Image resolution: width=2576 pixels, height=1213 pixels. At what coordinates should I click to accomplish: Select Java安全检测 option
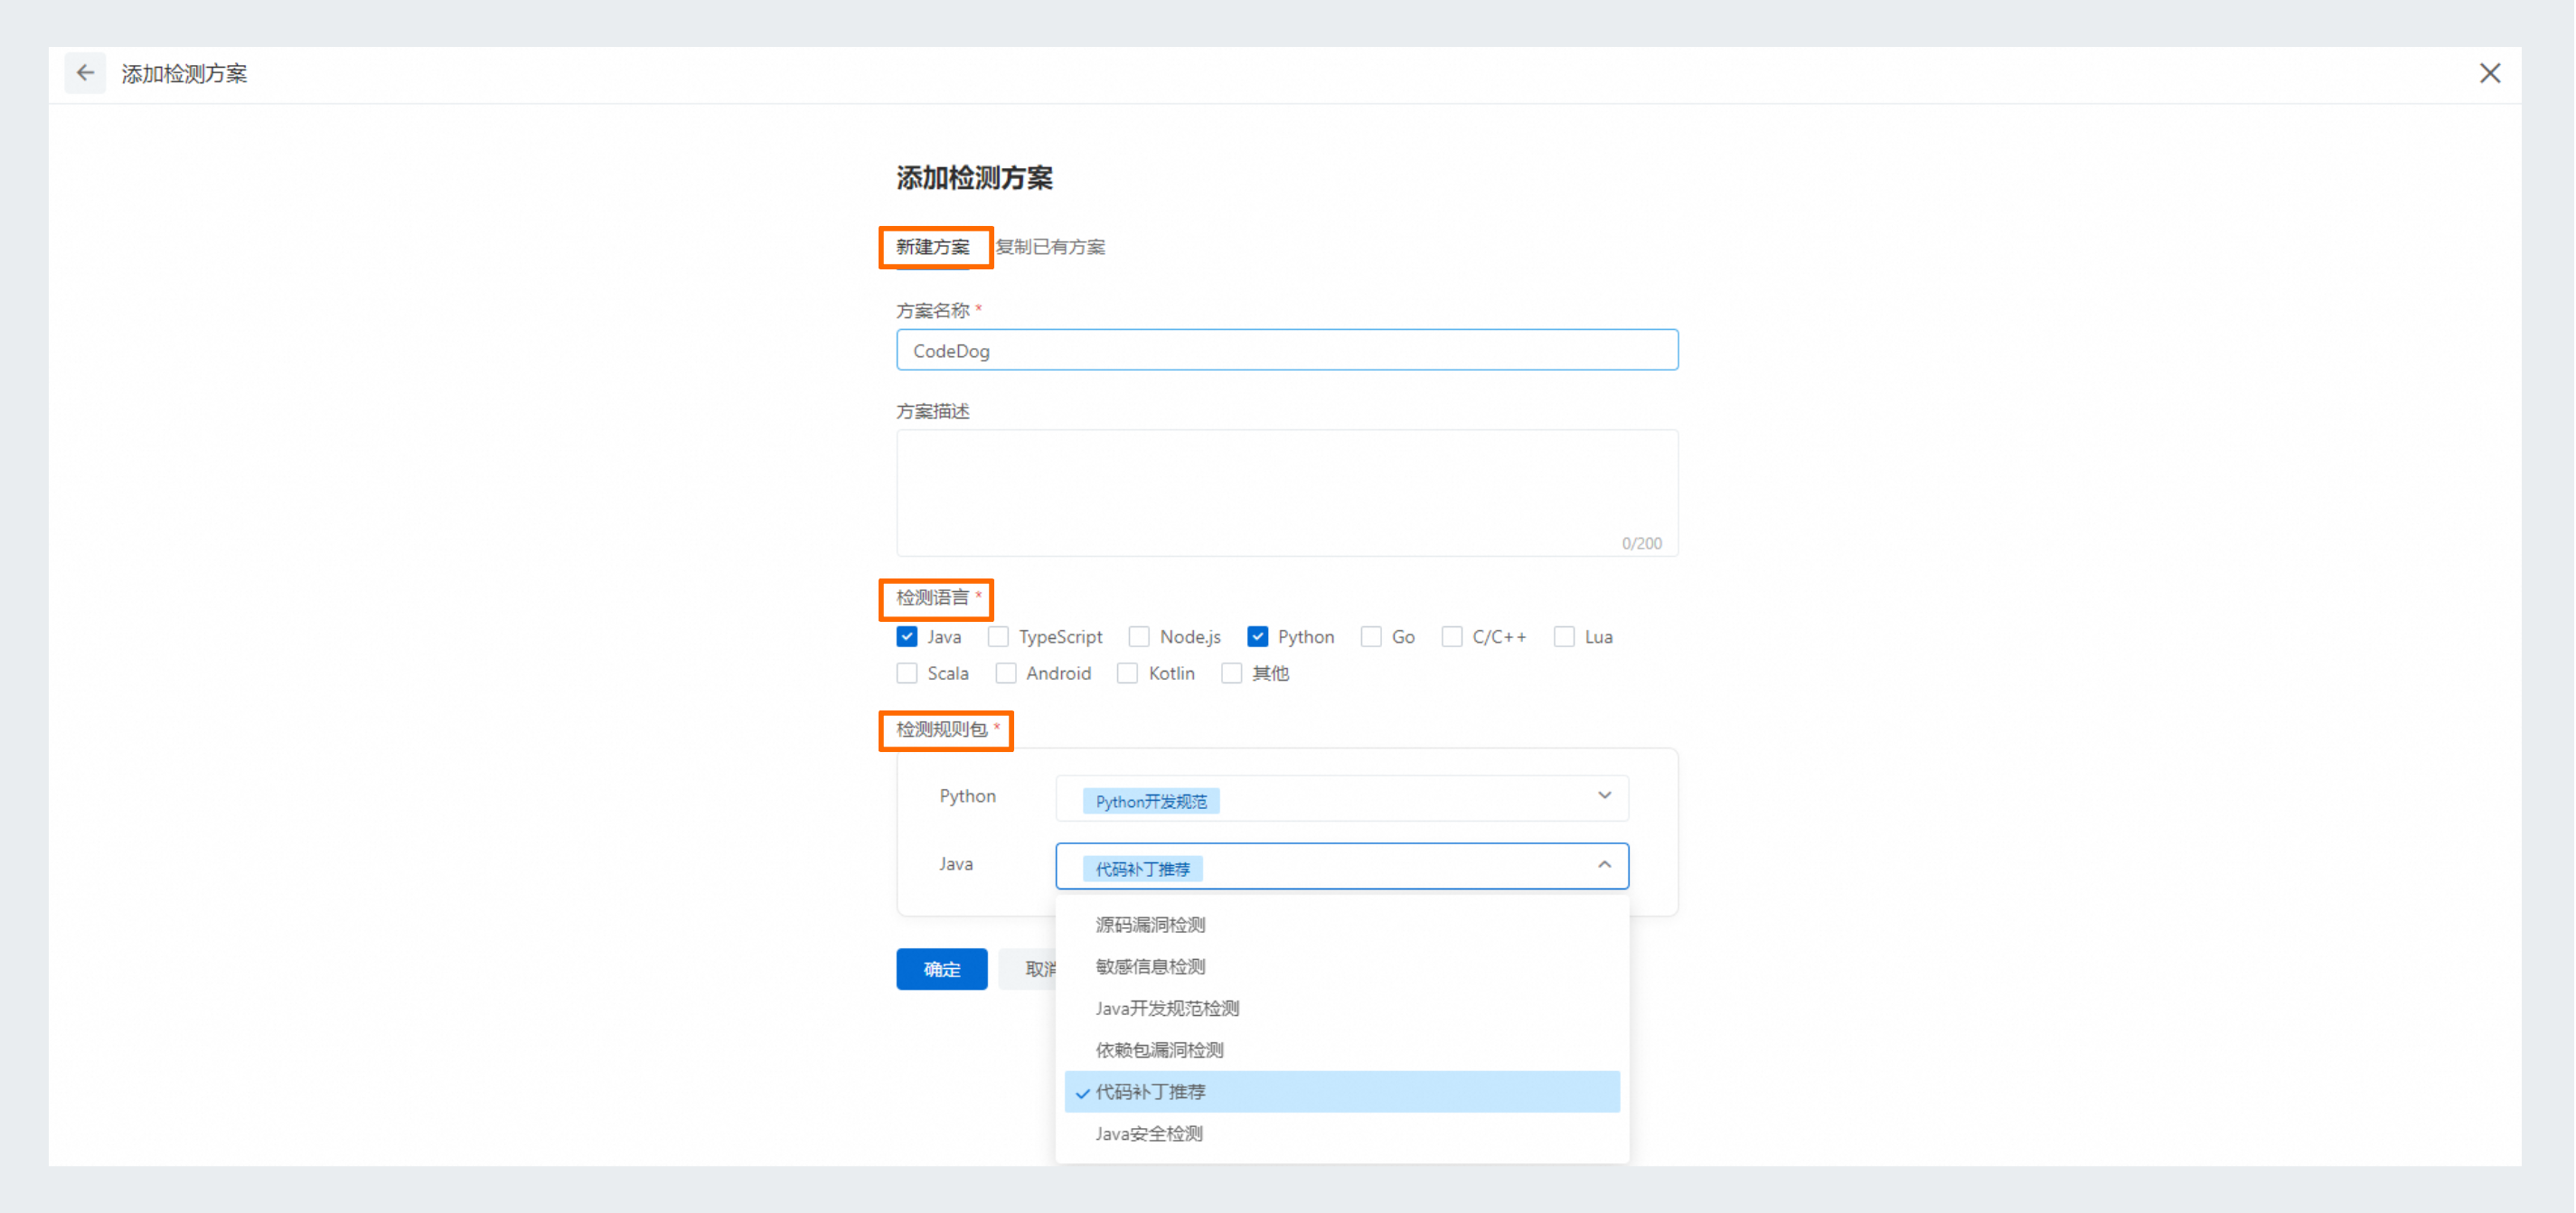1148,1134
